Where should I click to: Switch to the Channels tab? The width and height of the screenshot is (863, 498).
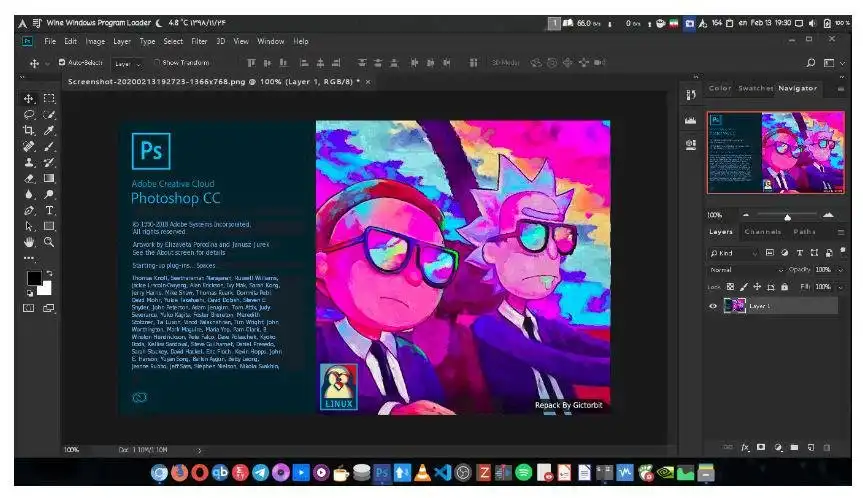coord(762,232)
